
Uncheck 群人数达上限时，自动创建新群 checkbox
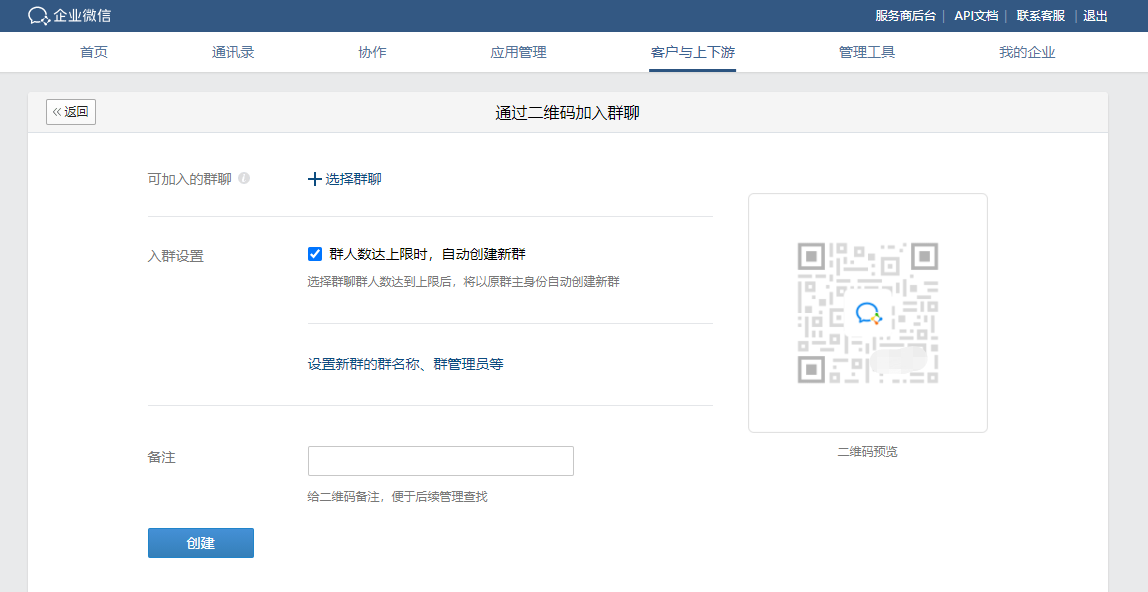coord(315,254)
